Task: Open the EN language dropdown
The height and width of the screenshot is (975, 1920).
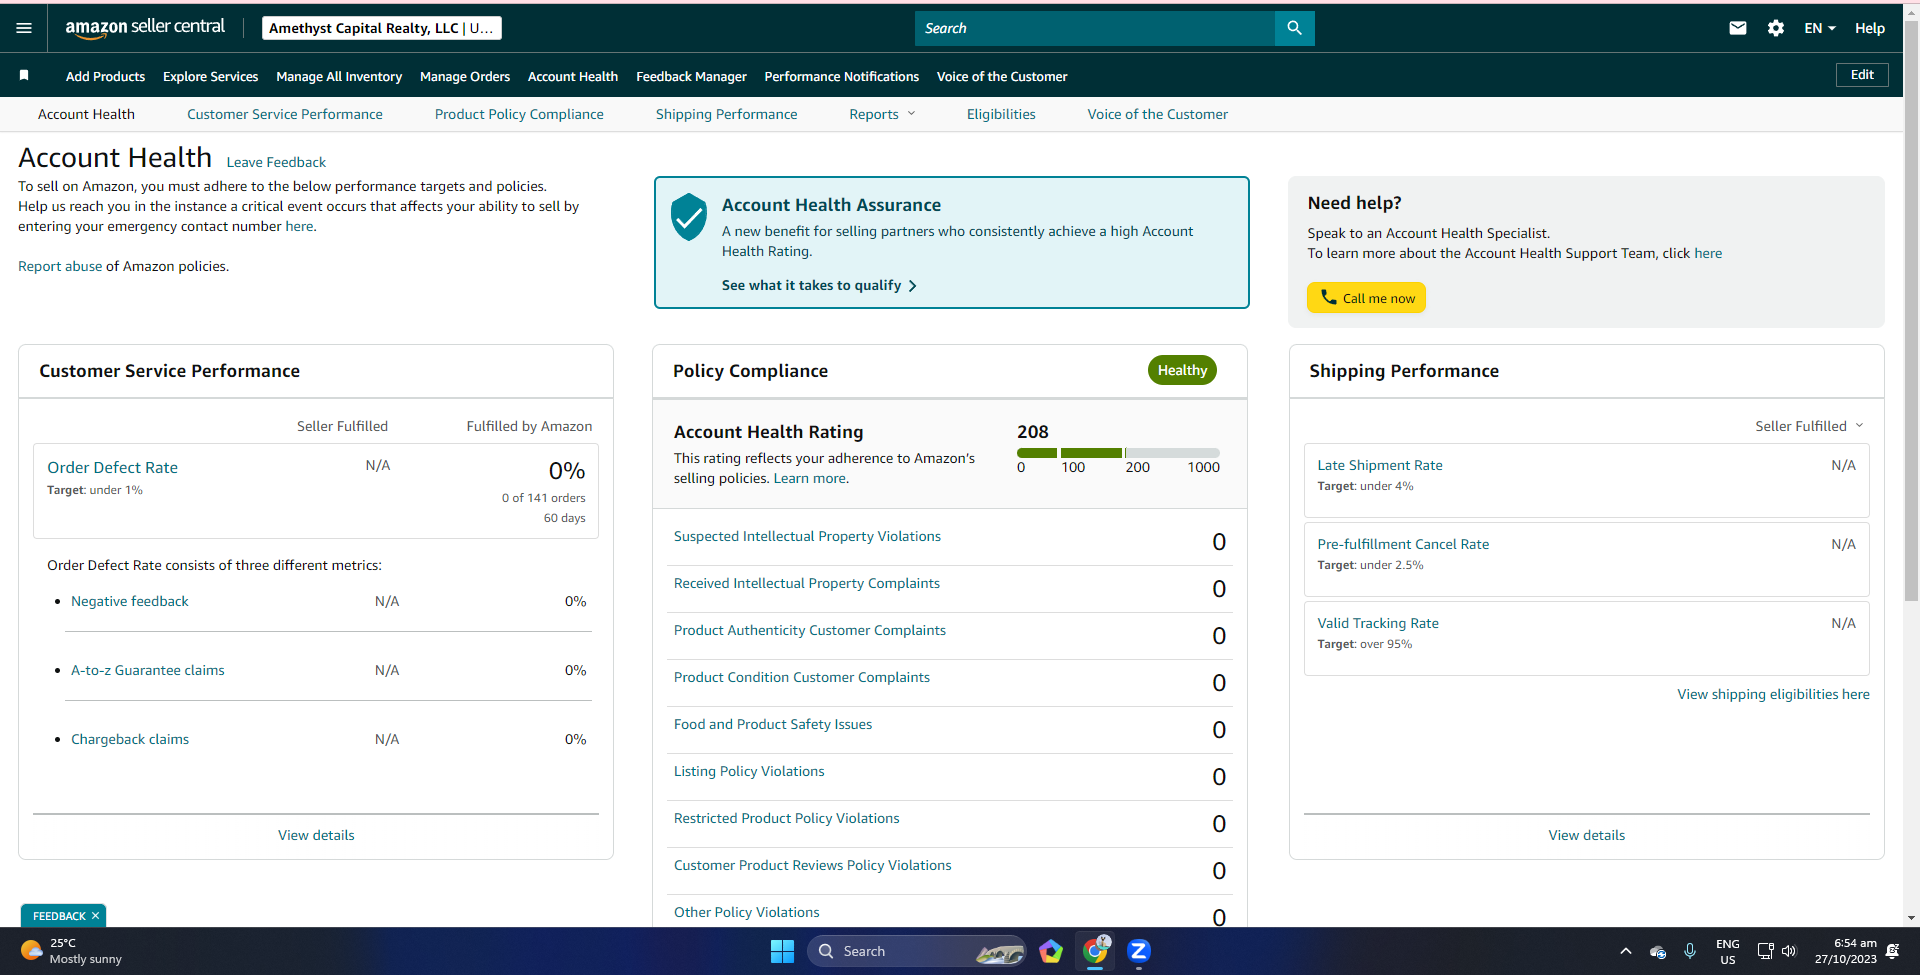Action: (1820, 28)
